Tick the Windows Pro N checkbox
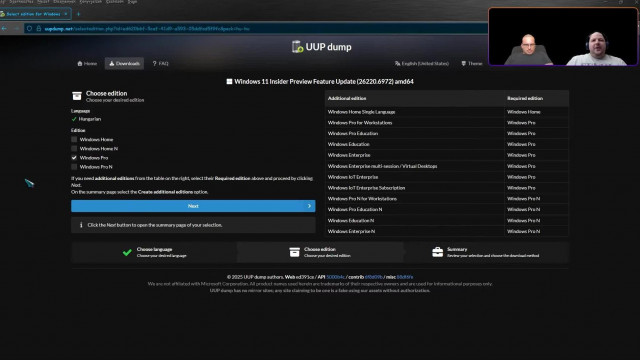640x360 pixels. tap(74, 167)
